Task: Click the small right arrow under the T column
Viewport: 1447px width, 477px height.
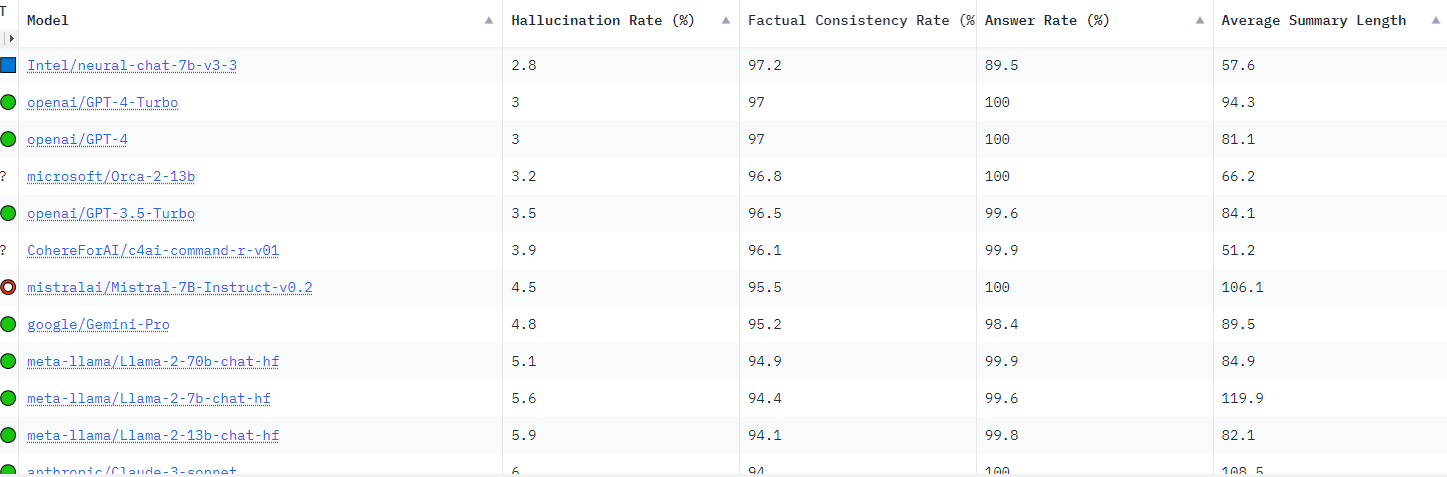Action: 11,38
